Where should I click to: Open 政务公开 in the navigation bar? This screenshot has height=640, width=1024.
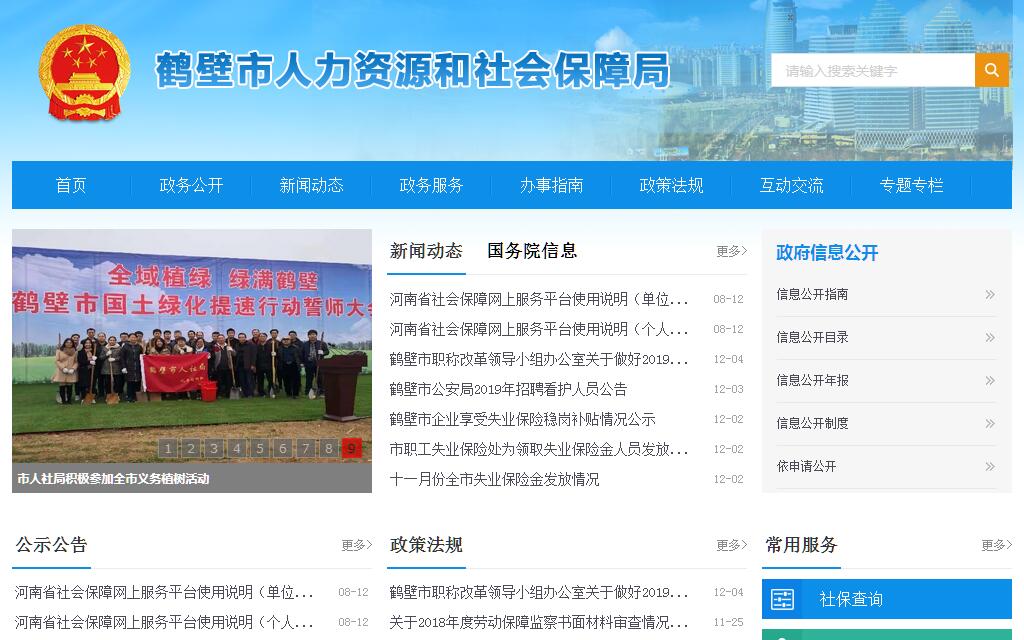click(191, 185)
